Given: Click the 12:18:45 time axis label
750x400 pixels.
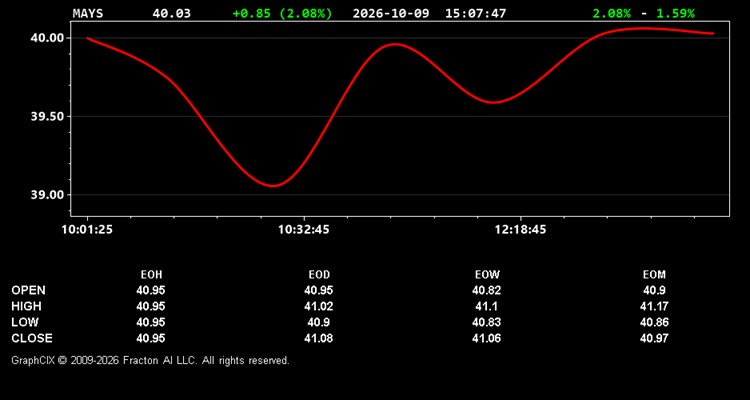Looking at the screenshot, I should [x=520, y=230].
